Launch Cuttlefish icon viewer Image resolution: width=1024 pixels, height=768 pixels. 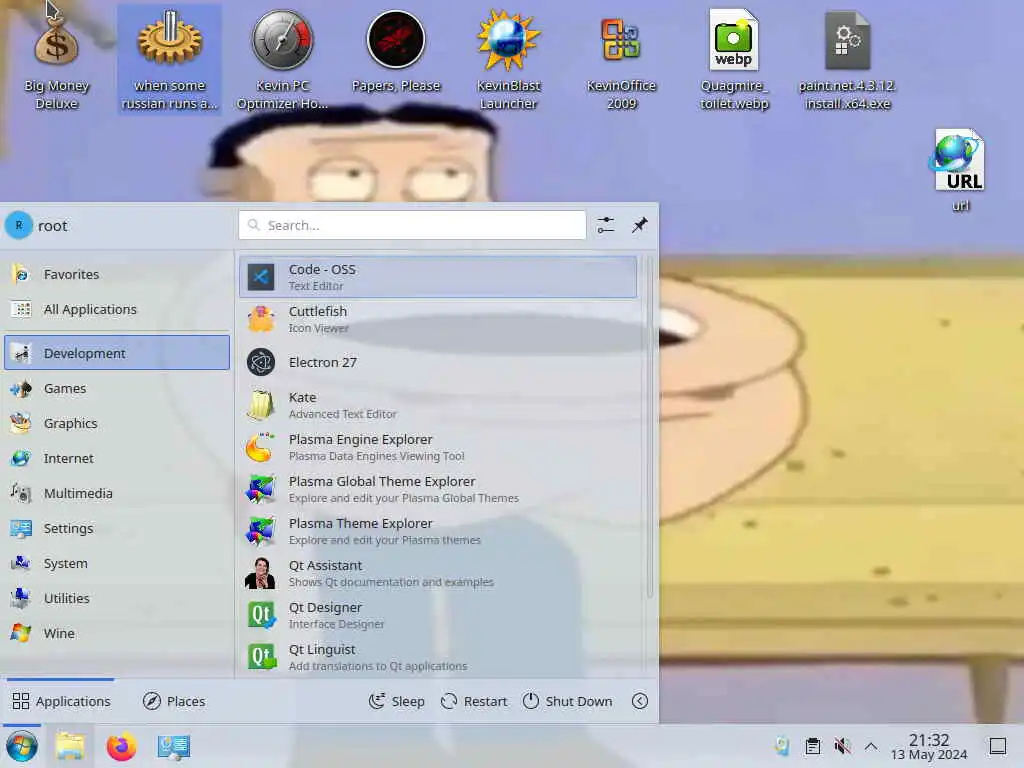(x=438, y=319)
